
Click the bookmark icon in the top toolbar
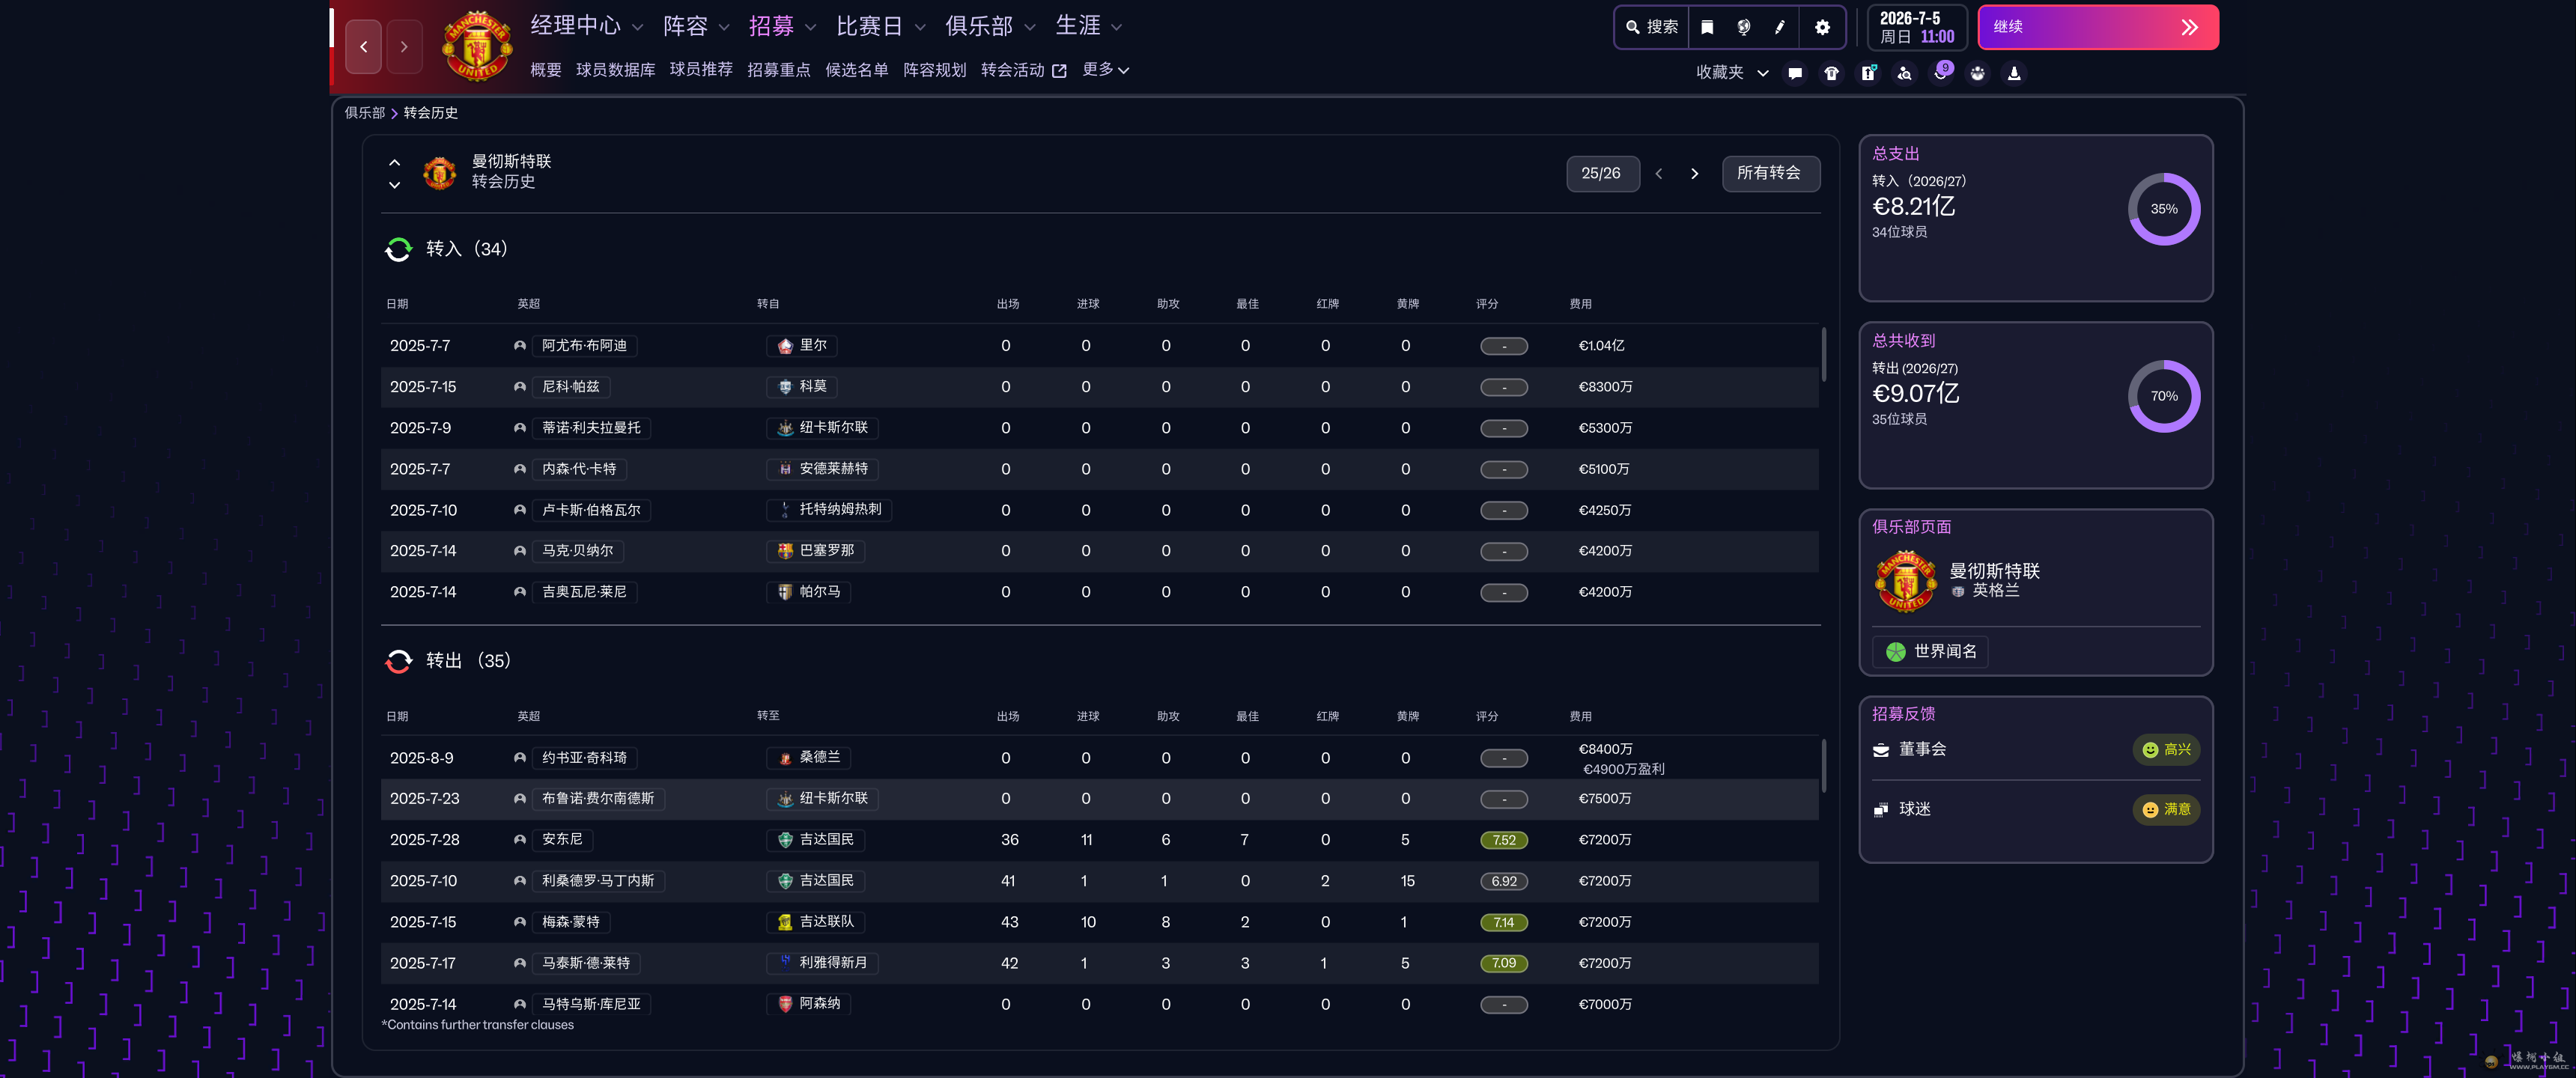[1707, 27]
